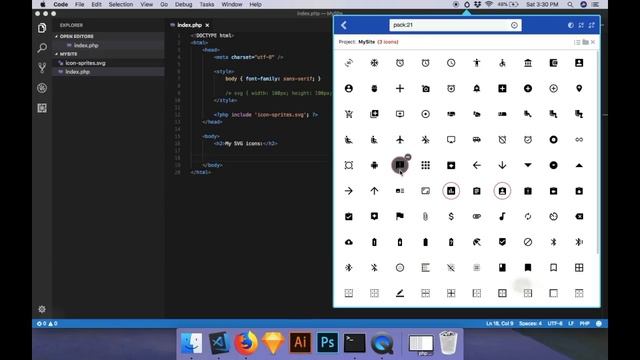Pick the wheelchair accessible icon
The height and width of the screenshot is (360, 640).
pyautogui.click(x=502, y=63)
